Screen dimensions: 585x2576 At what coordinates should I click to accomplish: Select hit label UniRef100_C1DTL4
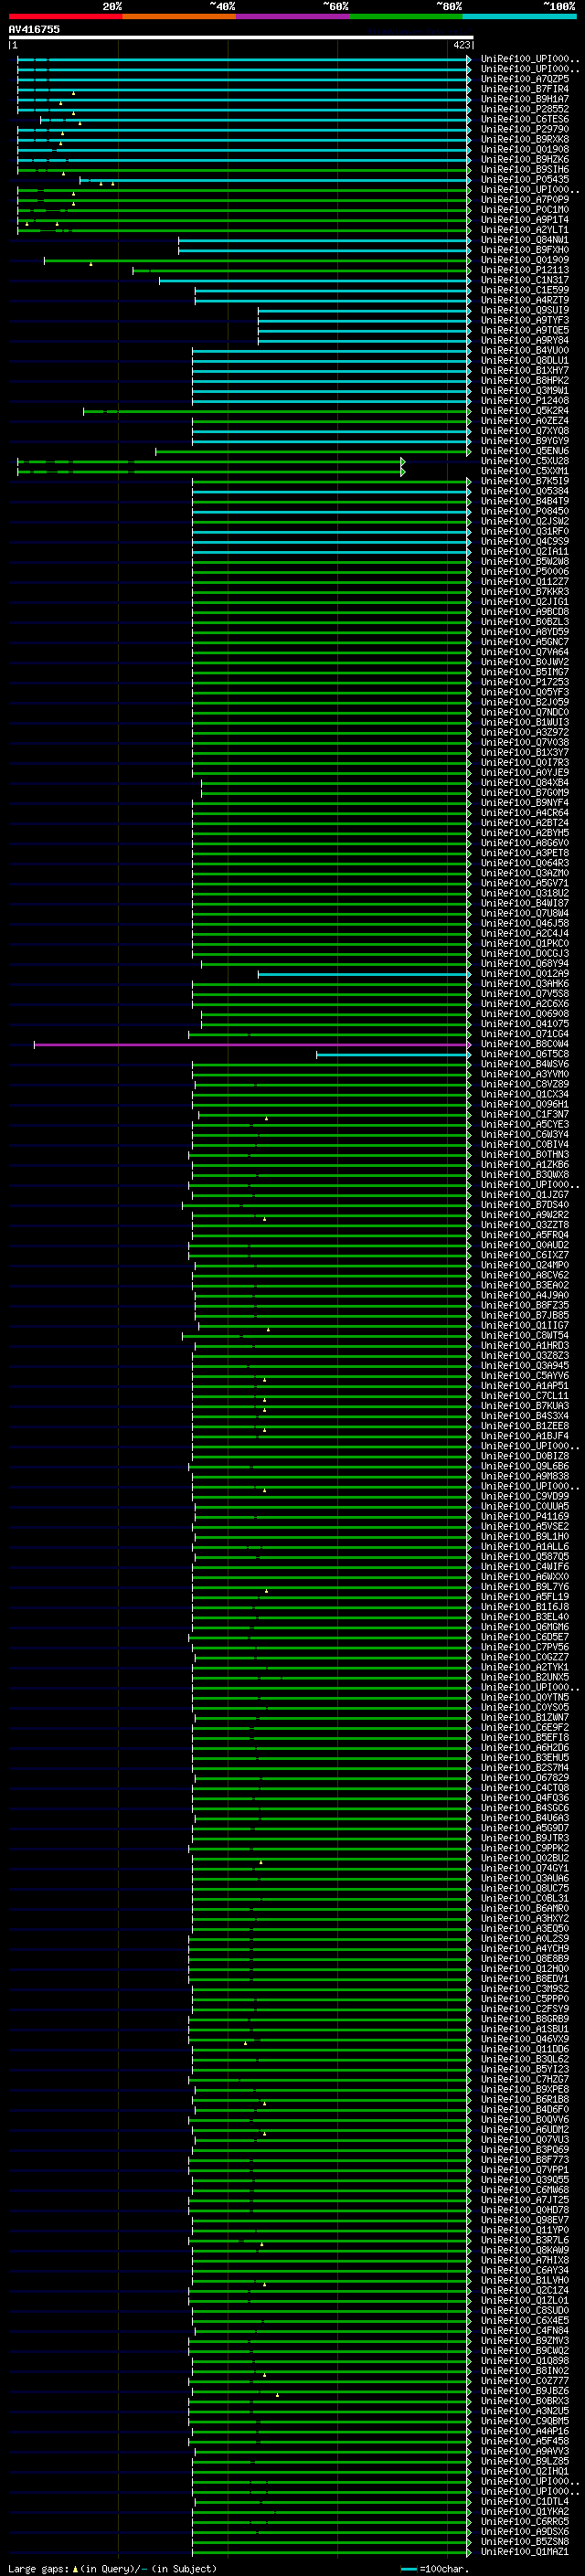(x=525, y=2501)
